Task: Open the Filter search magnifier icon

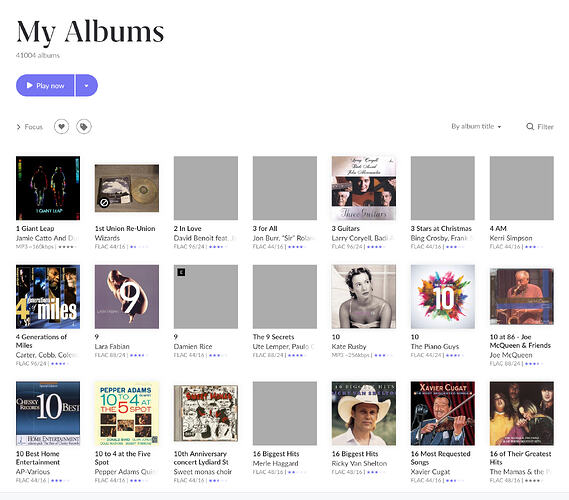Action: click(x=530, y=126)
